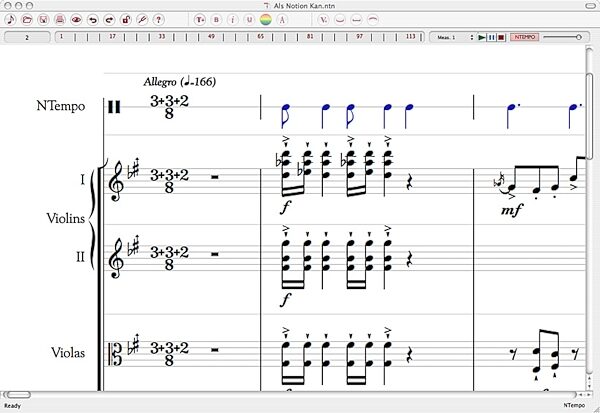
Task: Open help with the question mark icon
Action: tap(159, 20)
